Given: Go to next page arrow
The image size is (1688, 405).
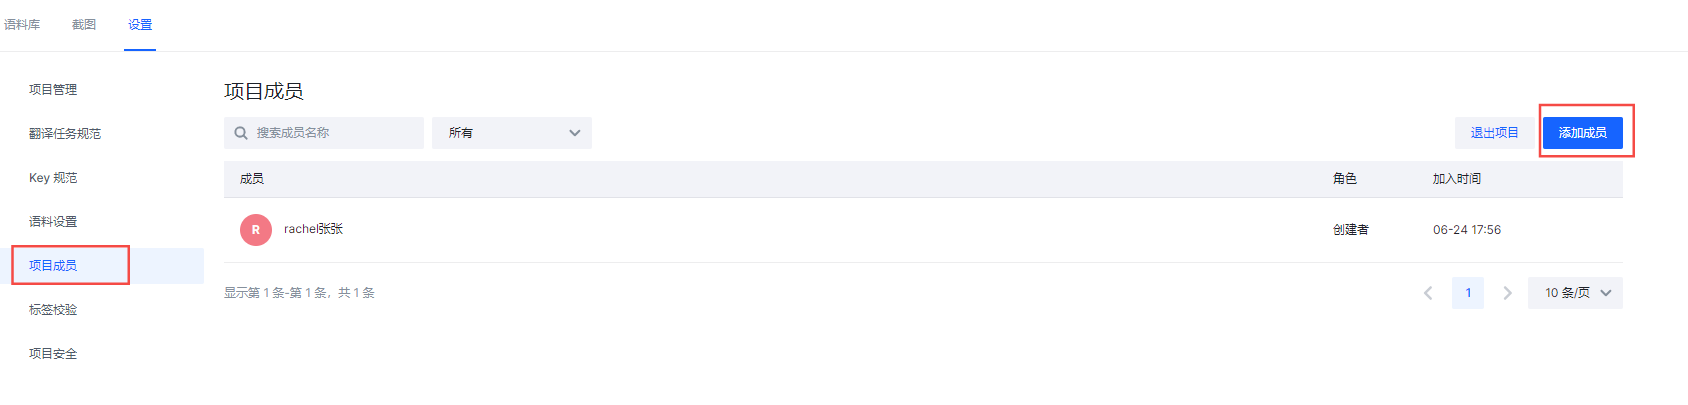Looking at the screenshot, I should pyautogui.click(x=1507, y=293).
